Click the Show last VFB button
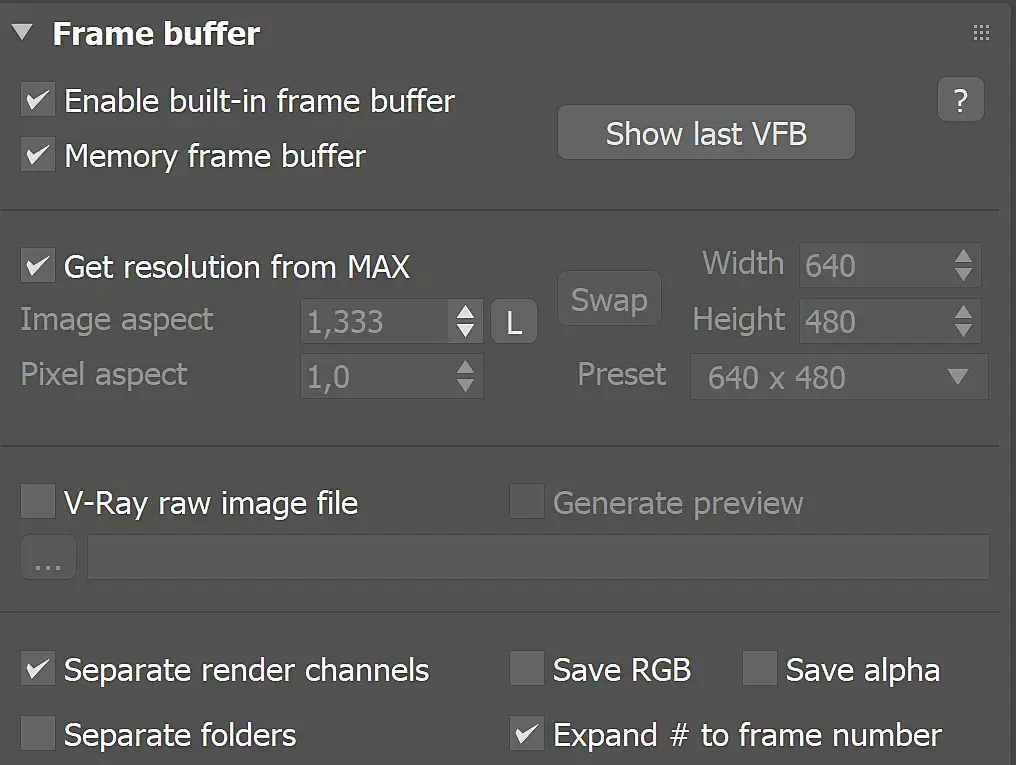The height and width of the screenshot is (765, 1016). (706, 133)
